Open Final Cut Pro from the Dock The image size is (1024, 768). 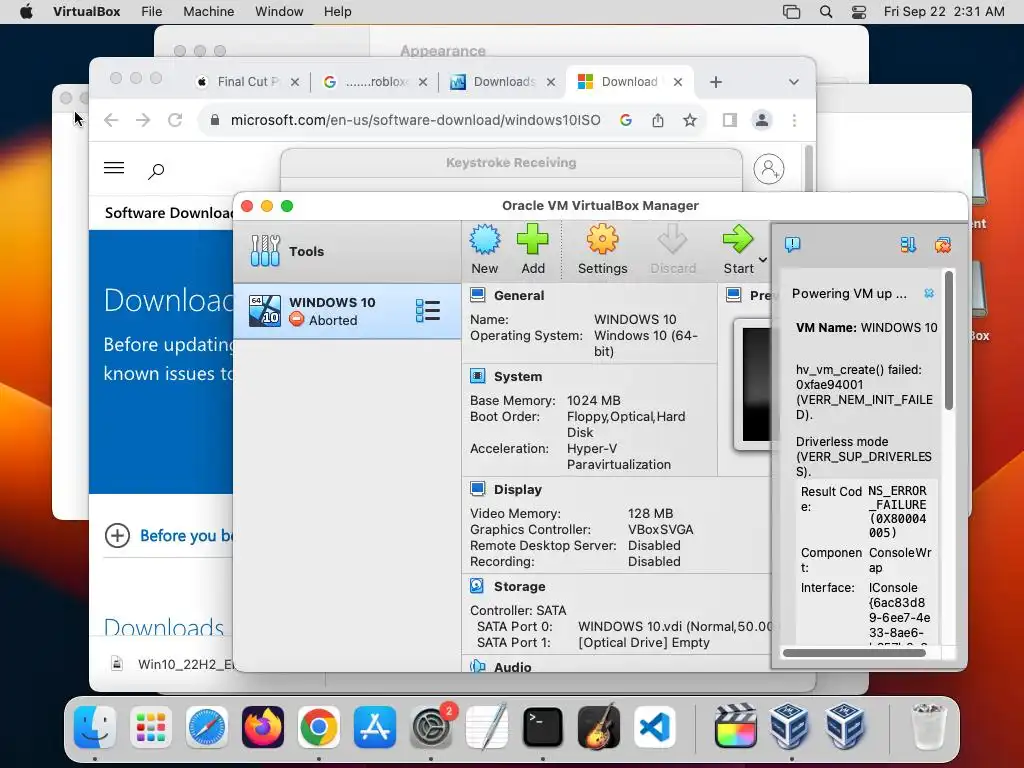[735, 726]
